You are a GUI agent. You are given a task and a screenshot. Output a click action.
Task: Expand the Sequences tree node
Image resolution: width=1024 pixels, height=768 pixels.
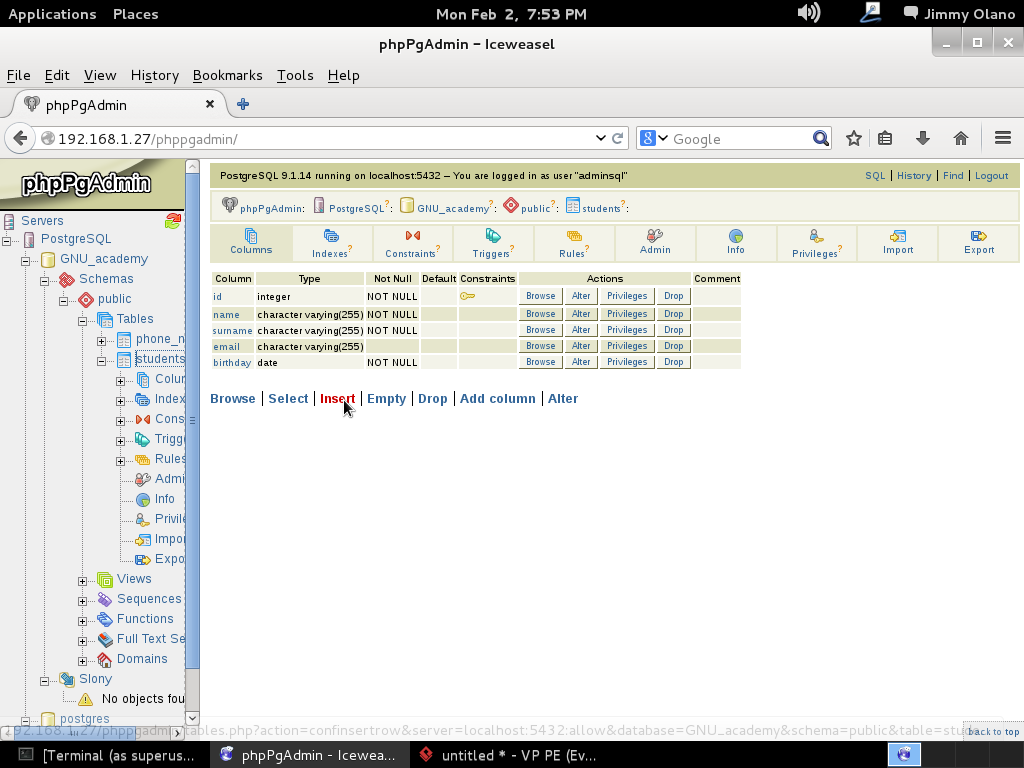[x=84, y=600]
